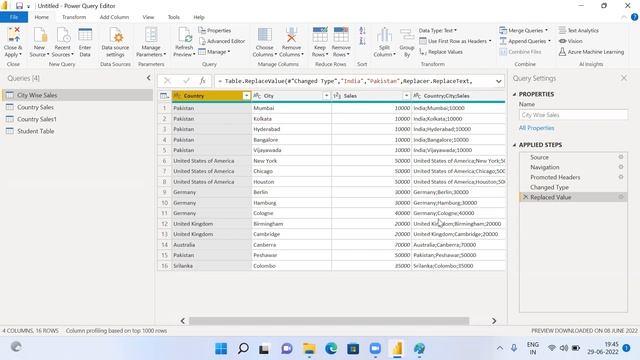Open Manage Parameters
Screen dimensions: 640x360
click(151, 42)
